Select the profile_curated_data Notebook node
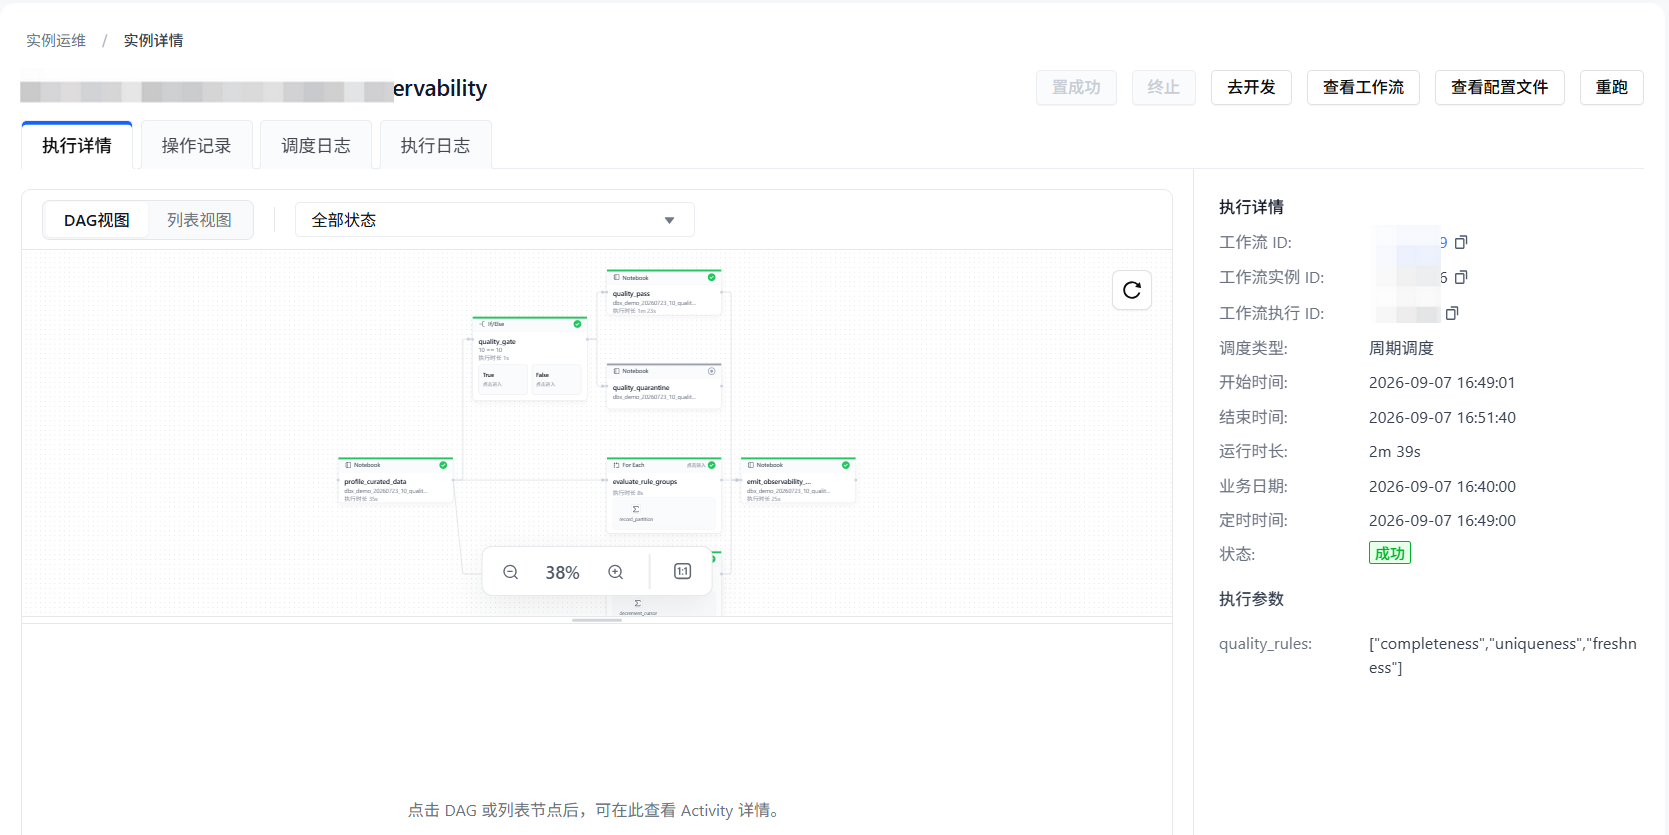The height and width of the screenshot is (835, 1669). (396, 481)
